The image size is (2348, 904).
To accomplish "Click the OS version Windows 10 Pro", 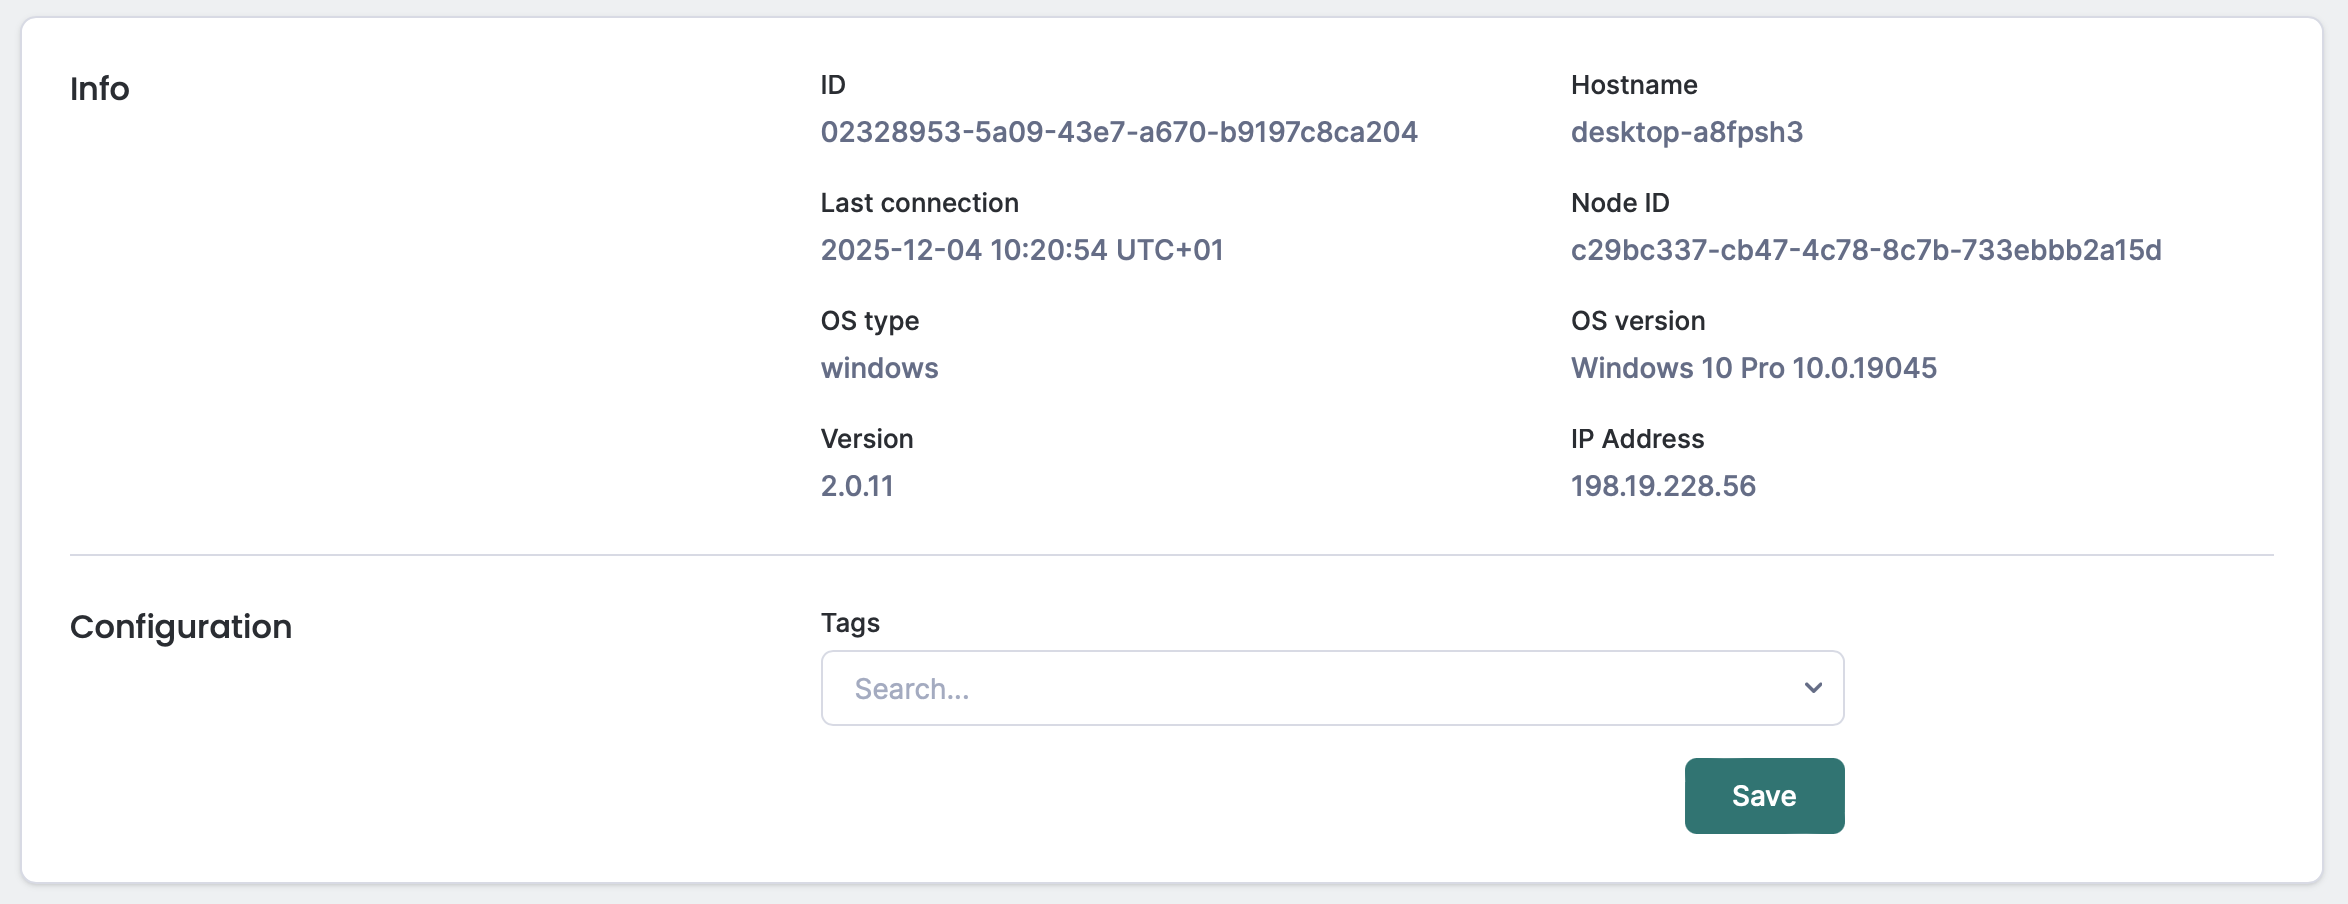I will click(1754, 367).
